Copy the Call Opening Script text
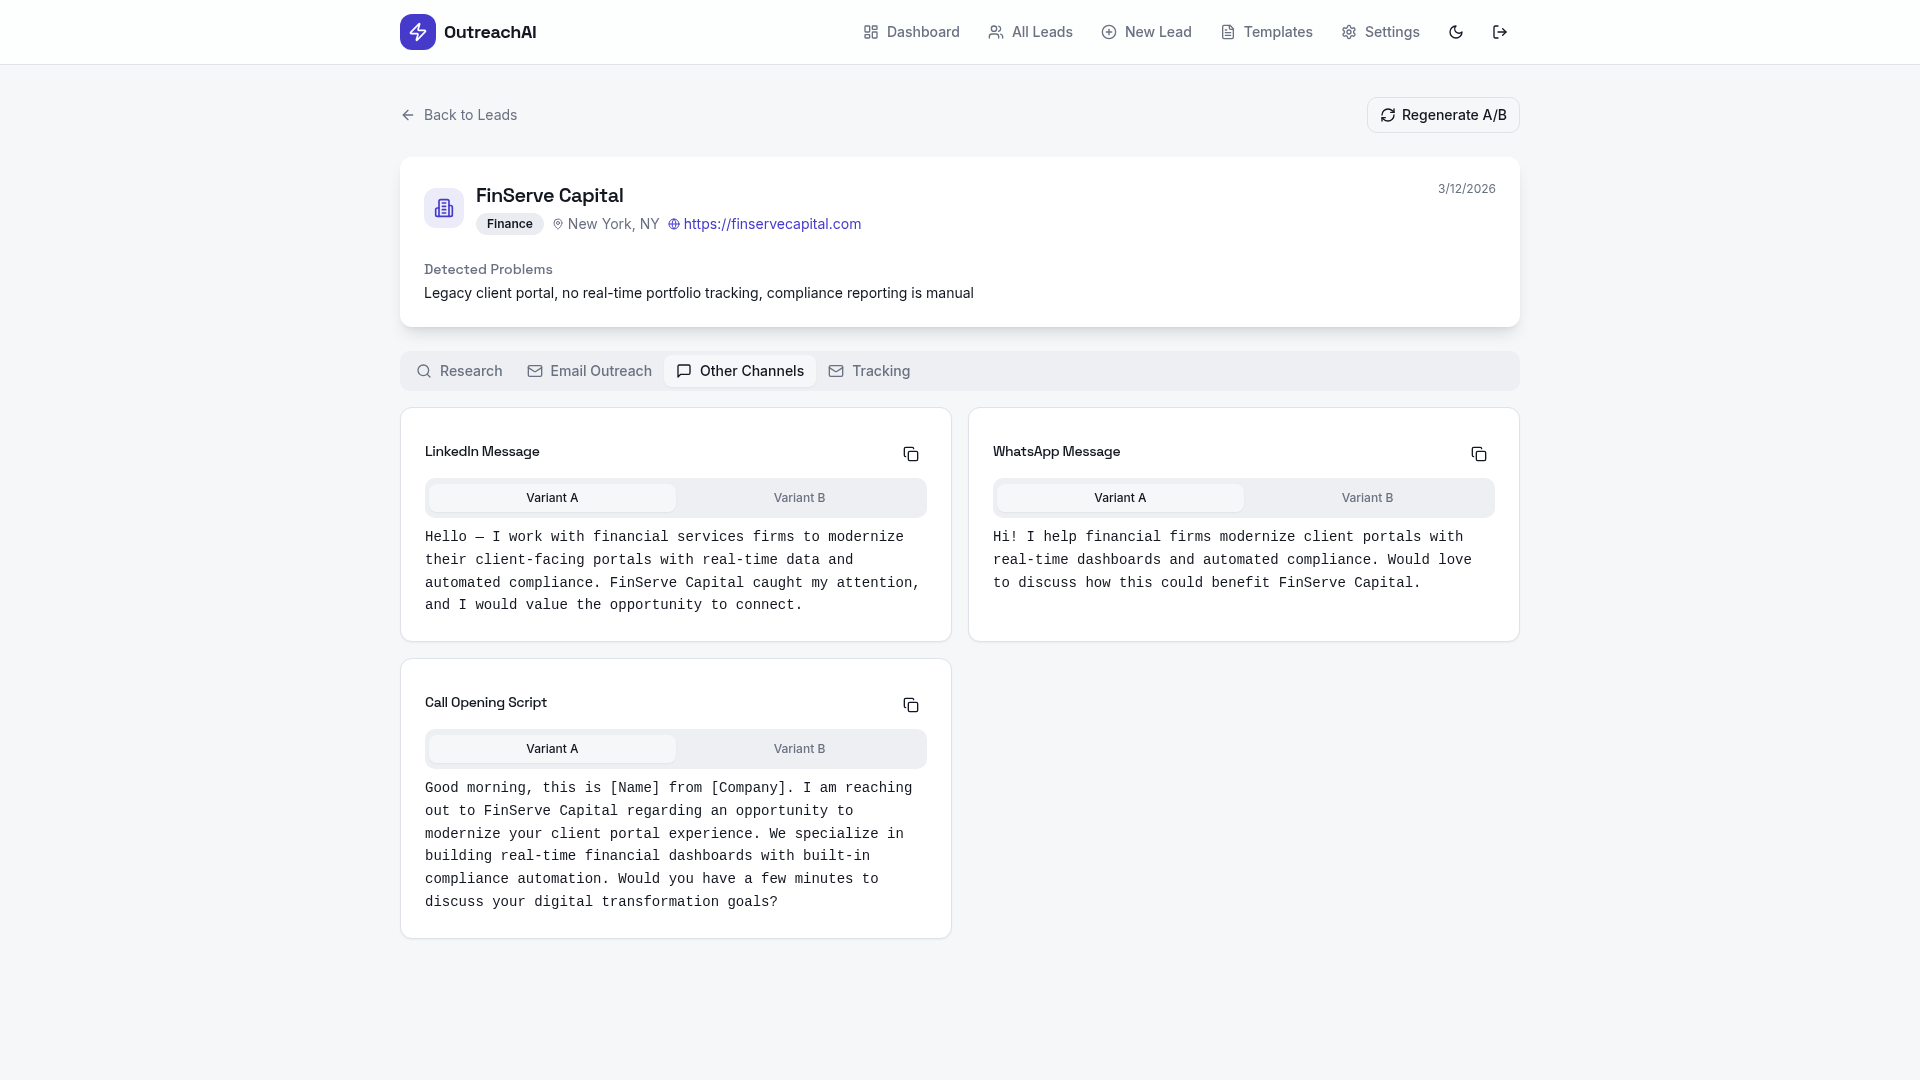1920x1080 pixels. (911, 705)
